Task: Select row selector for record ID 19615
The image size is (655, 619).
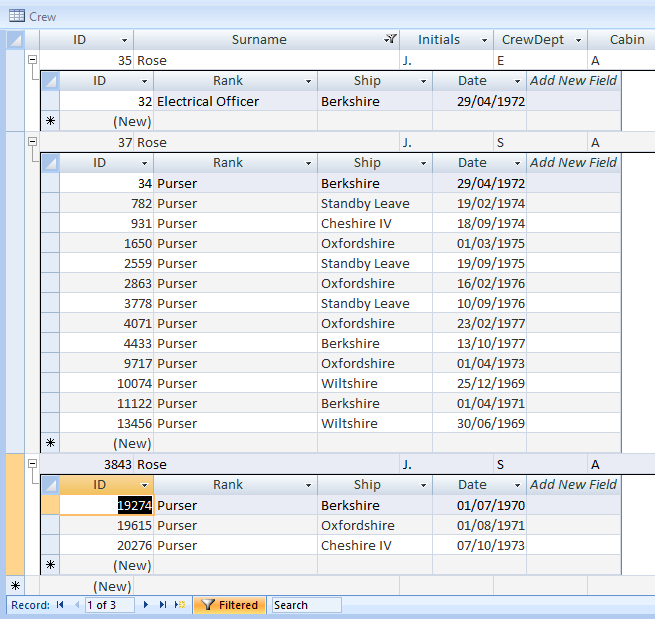Action: (51, 525)
